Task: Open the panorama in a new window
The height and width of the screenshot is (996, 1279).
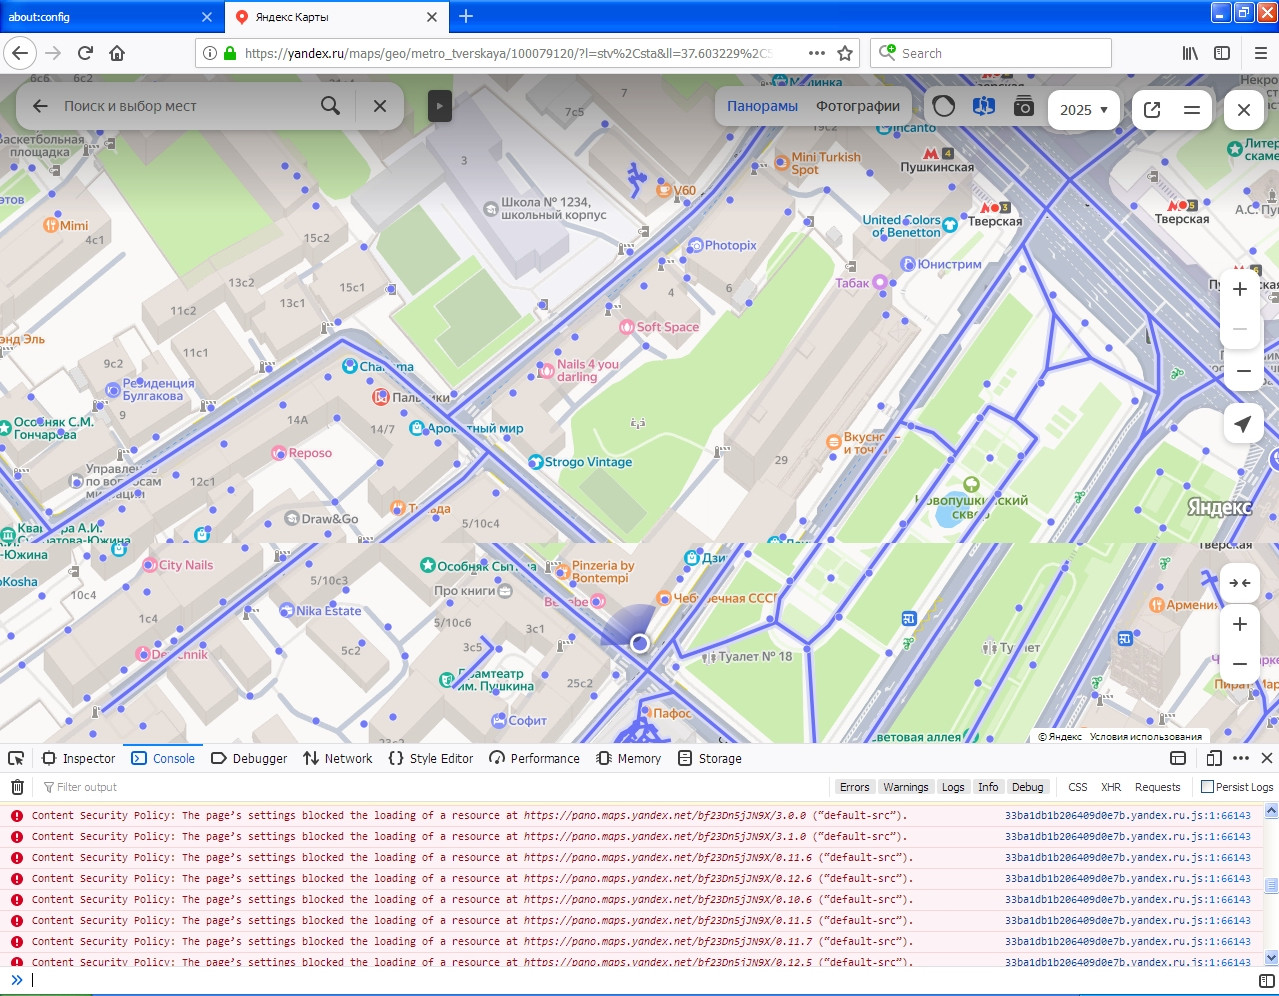Action: click(1152, 110)
